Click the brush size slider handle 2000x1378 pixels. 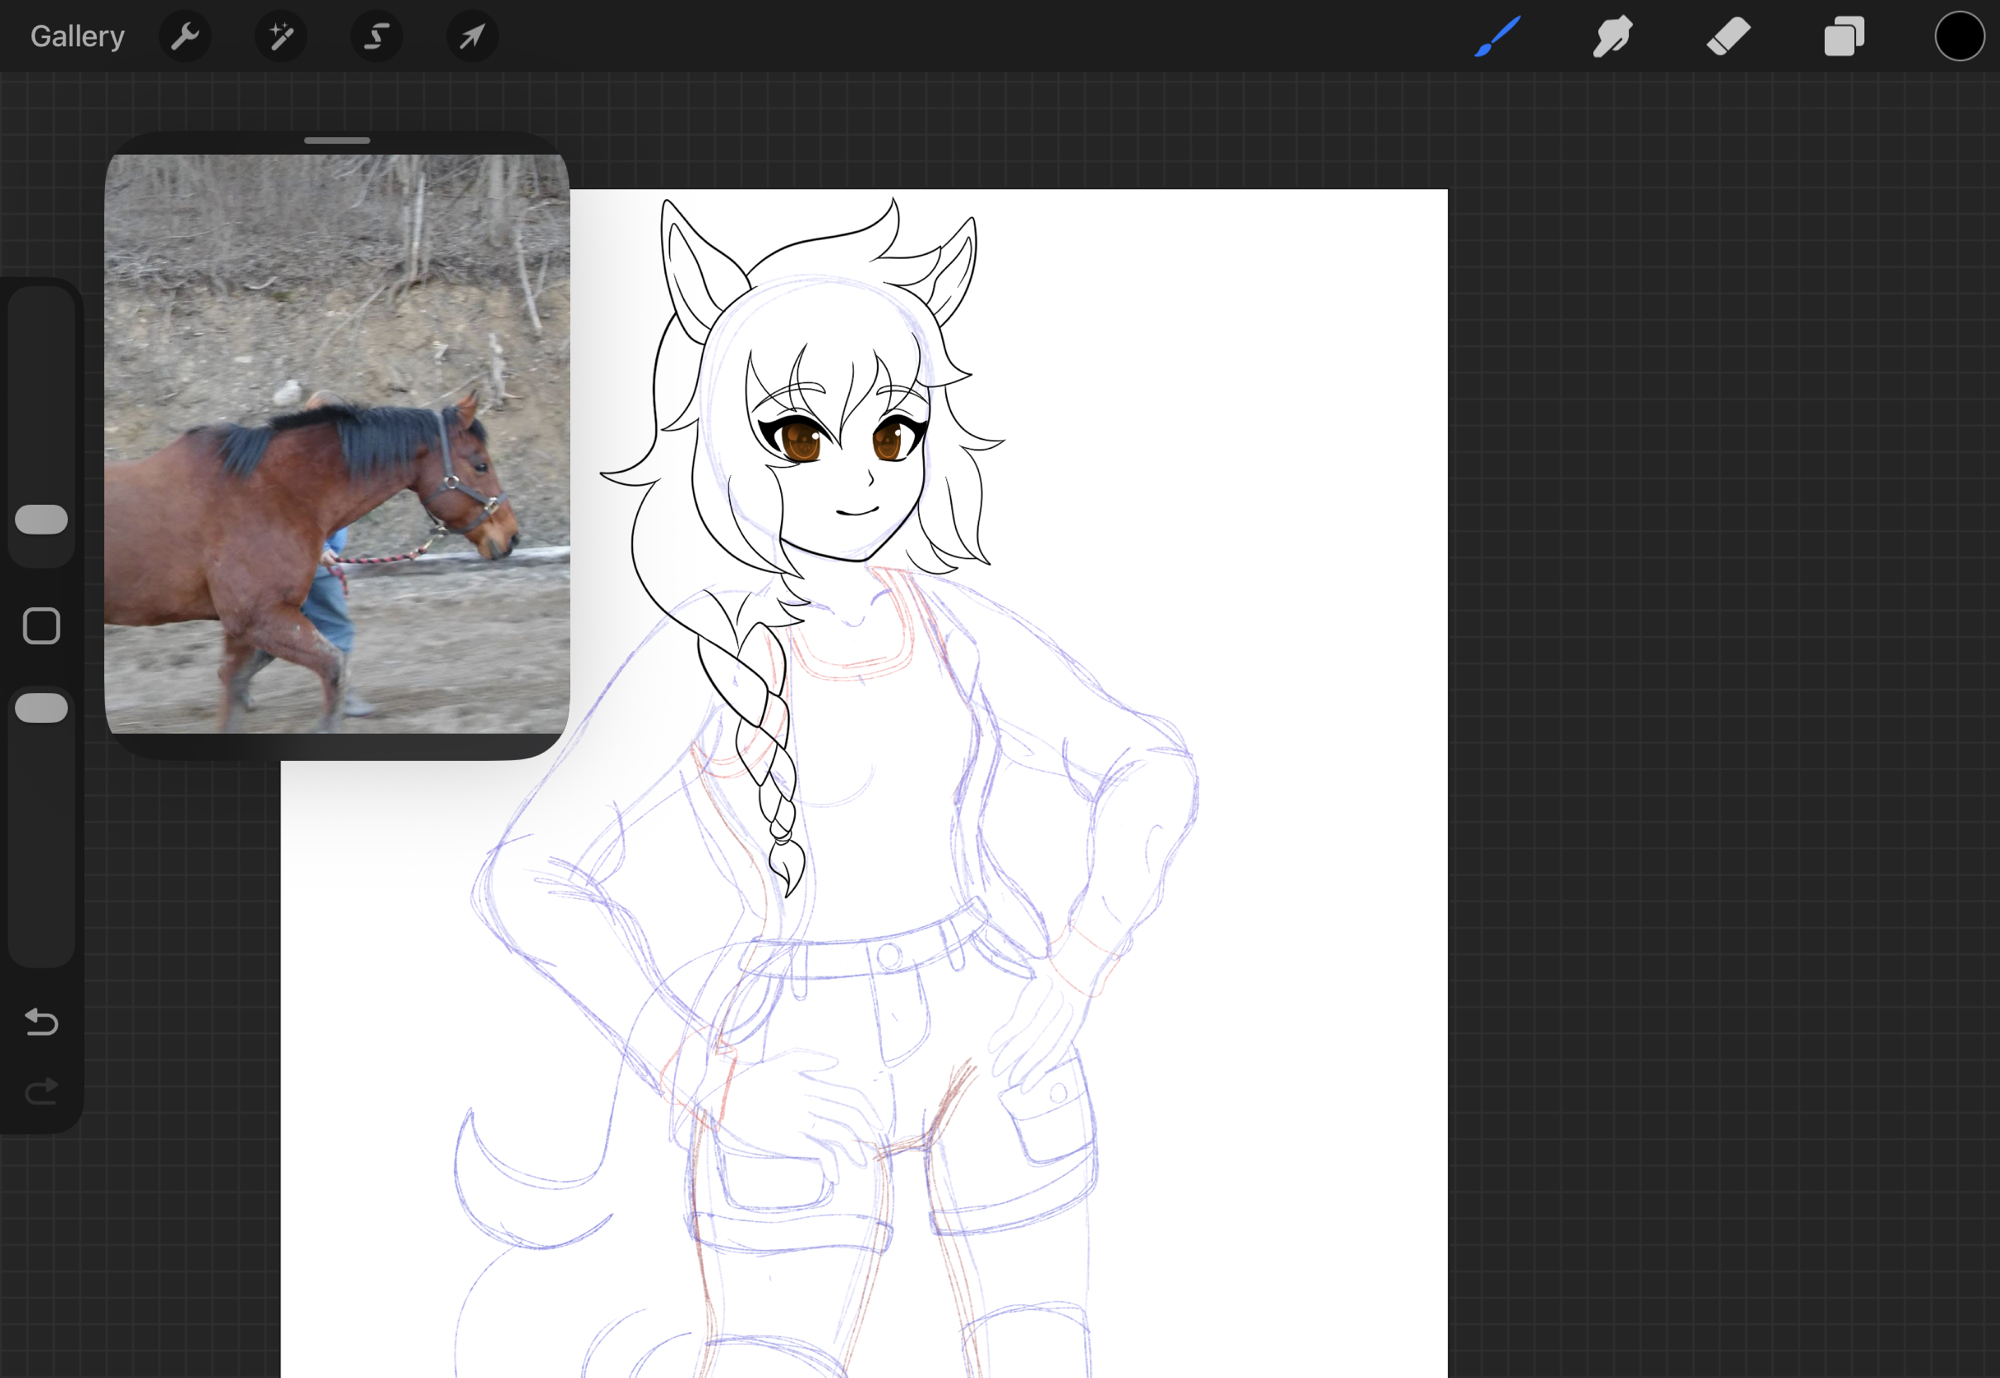[x=42, y=519]
